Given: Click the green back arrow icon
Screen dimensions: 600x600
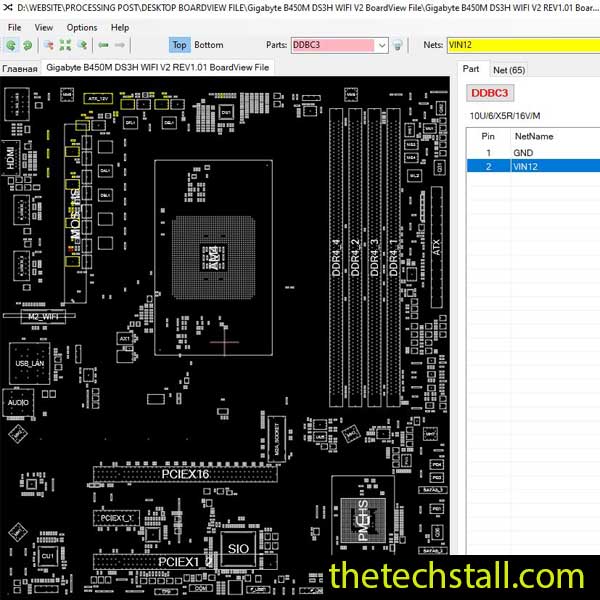Looking at the screenshot, I should pos(103,45).
